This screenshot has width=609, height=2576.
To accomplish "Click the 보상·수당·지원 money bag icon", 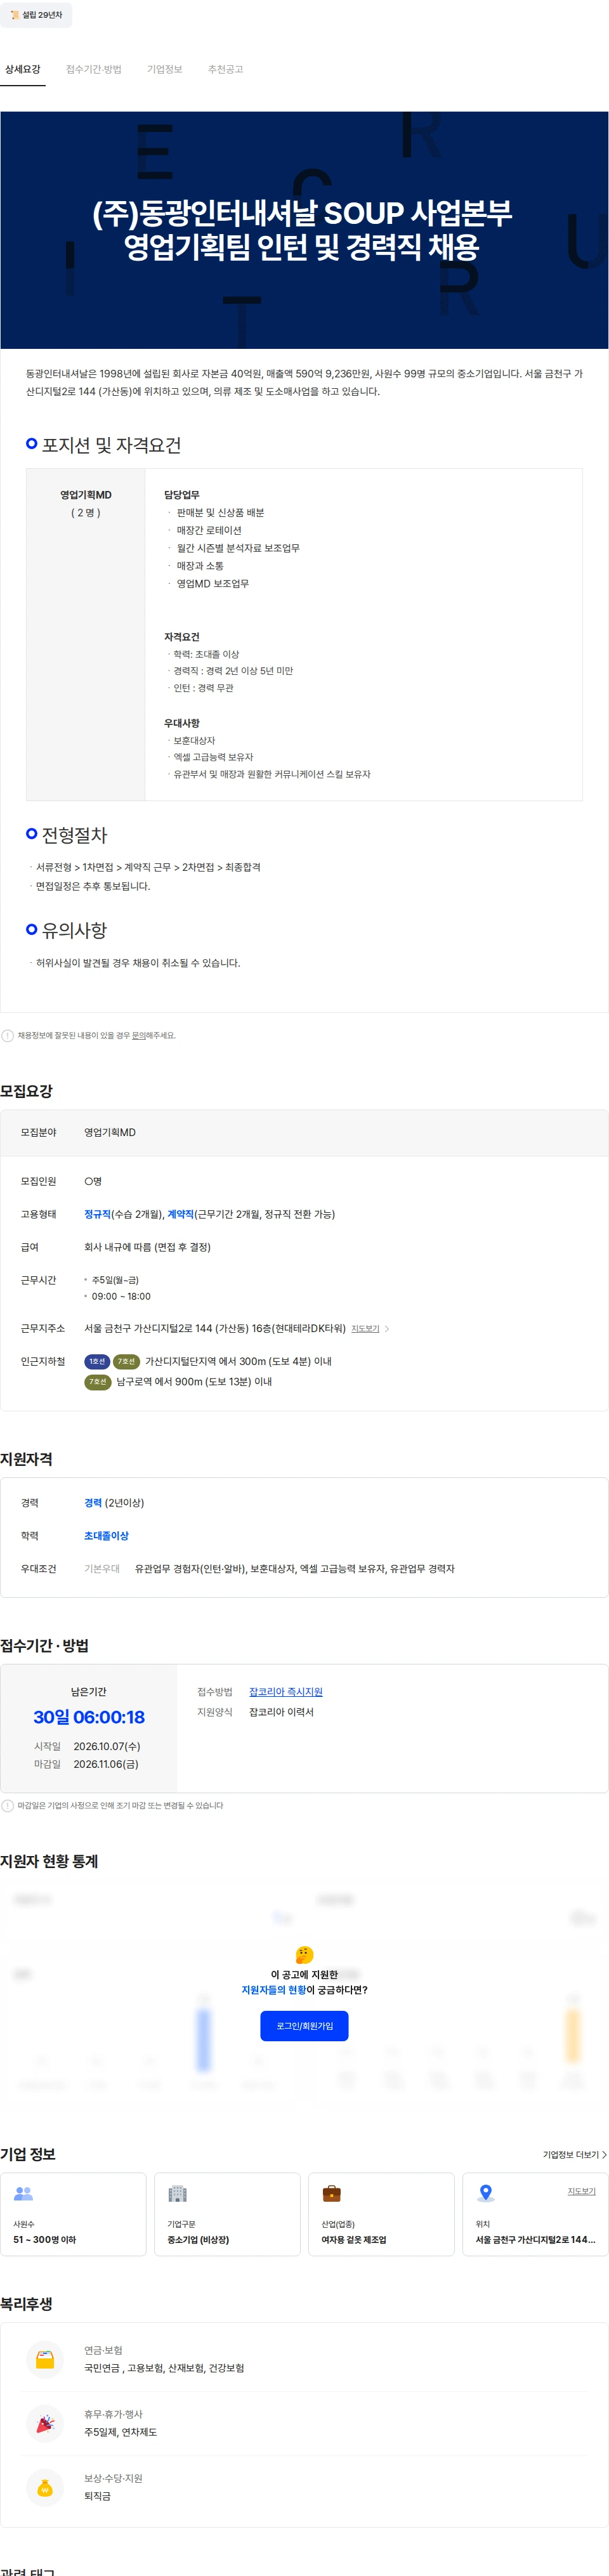I will 44,2488.
